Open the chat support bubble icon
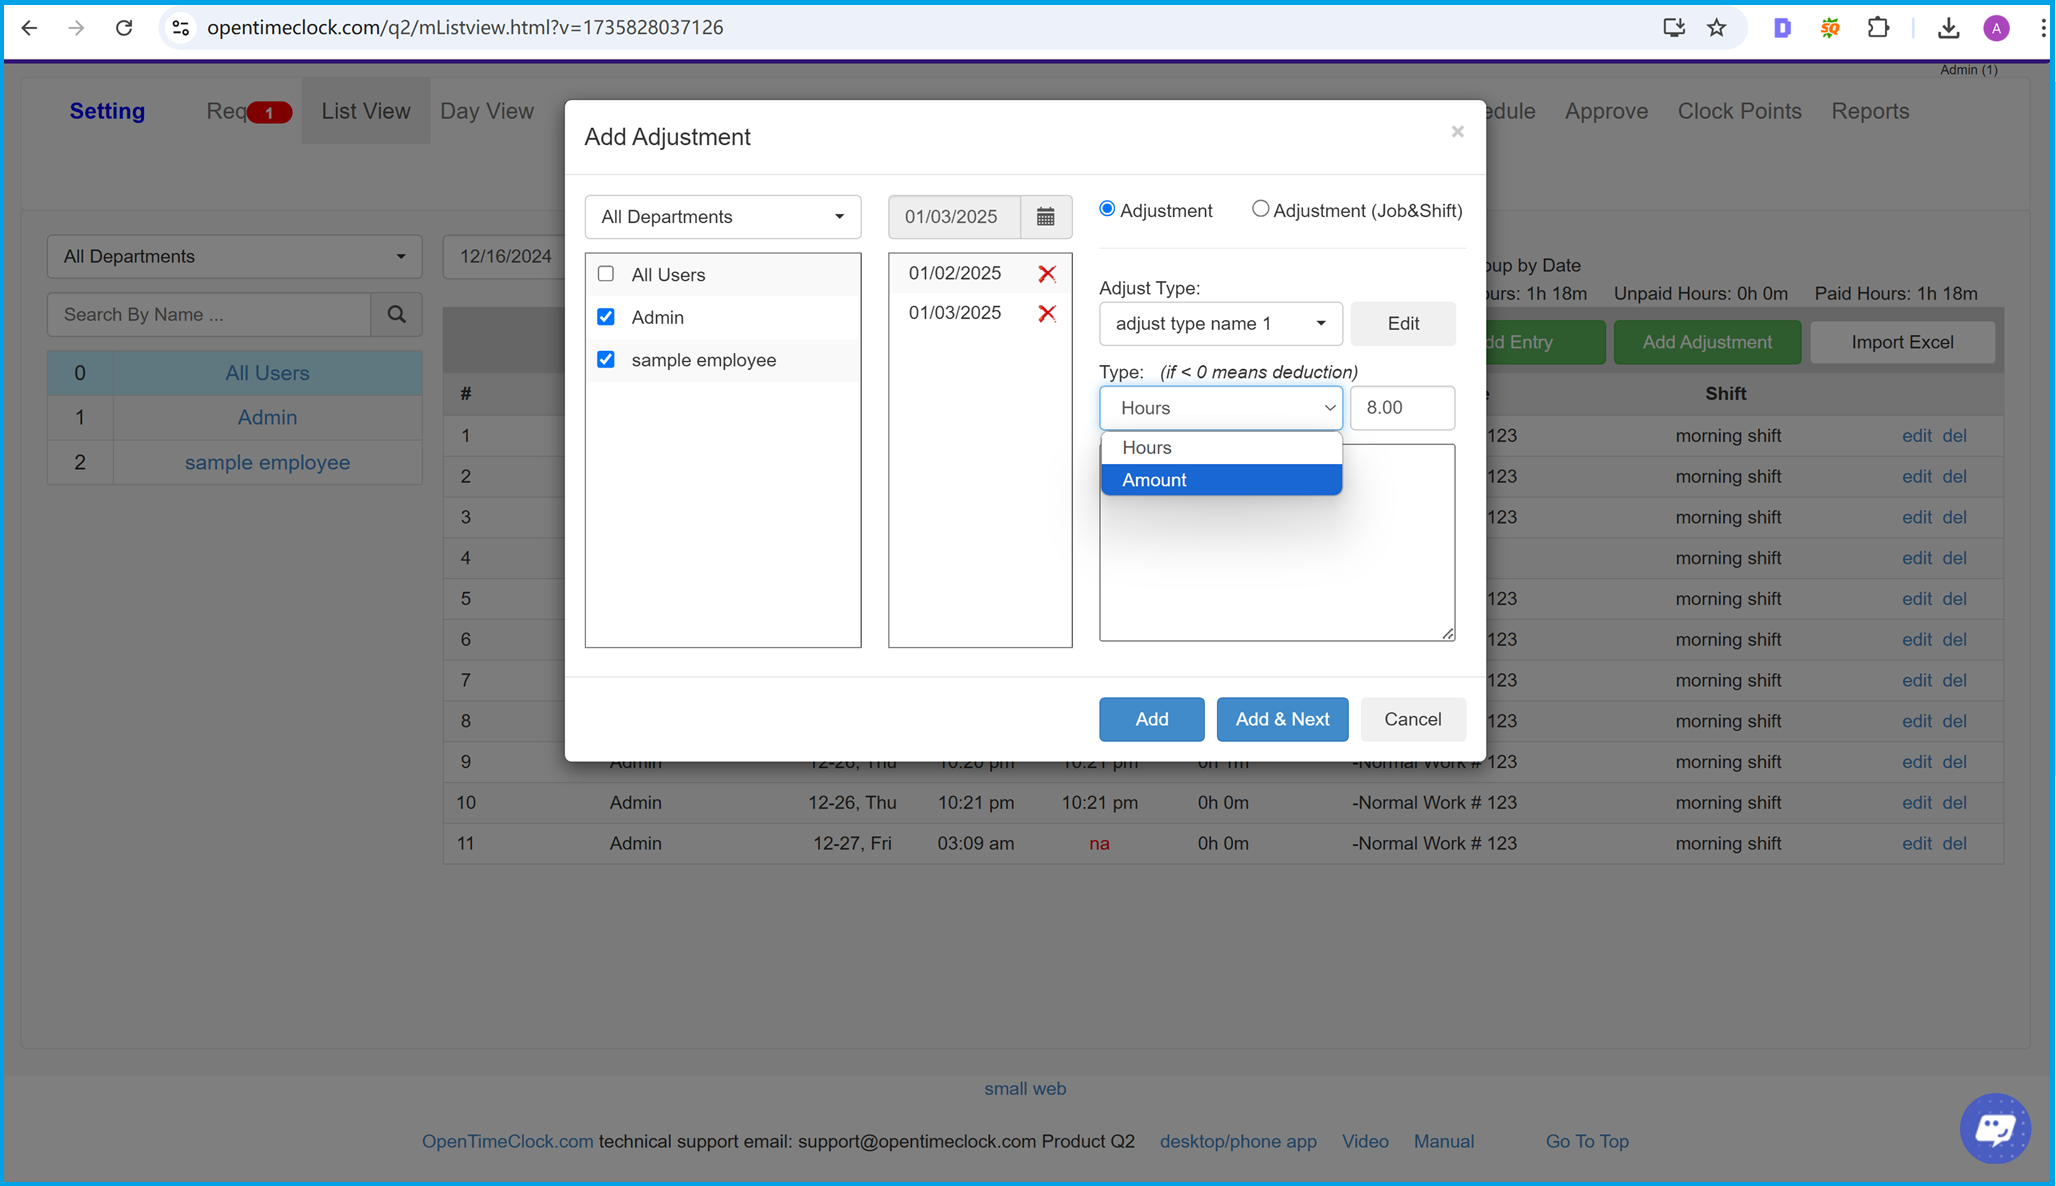The height and width of the screenshot is (1186, 2056). point(1995,1129)
